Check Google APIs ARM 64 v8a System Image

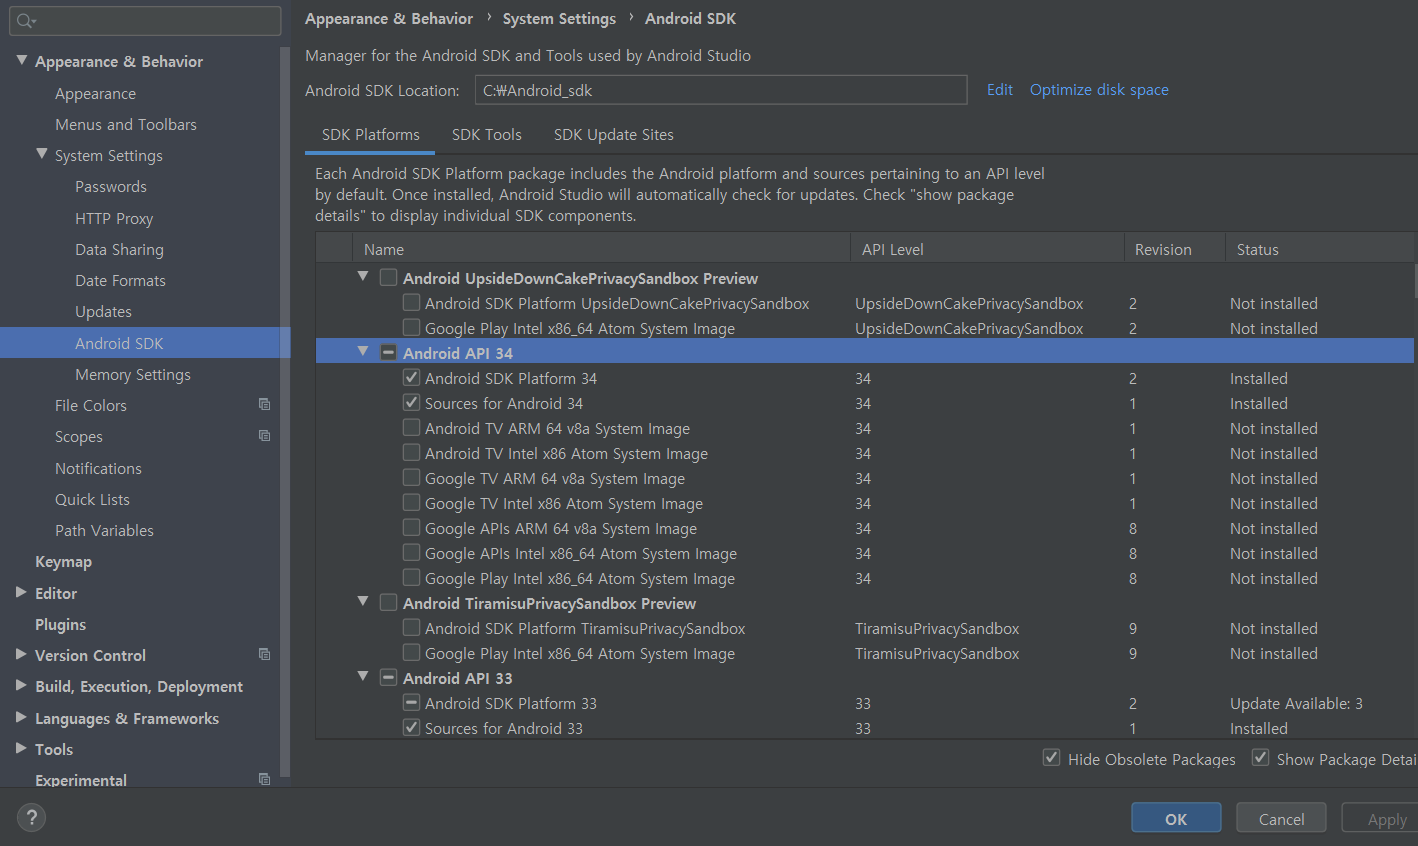tap(411, 527)
